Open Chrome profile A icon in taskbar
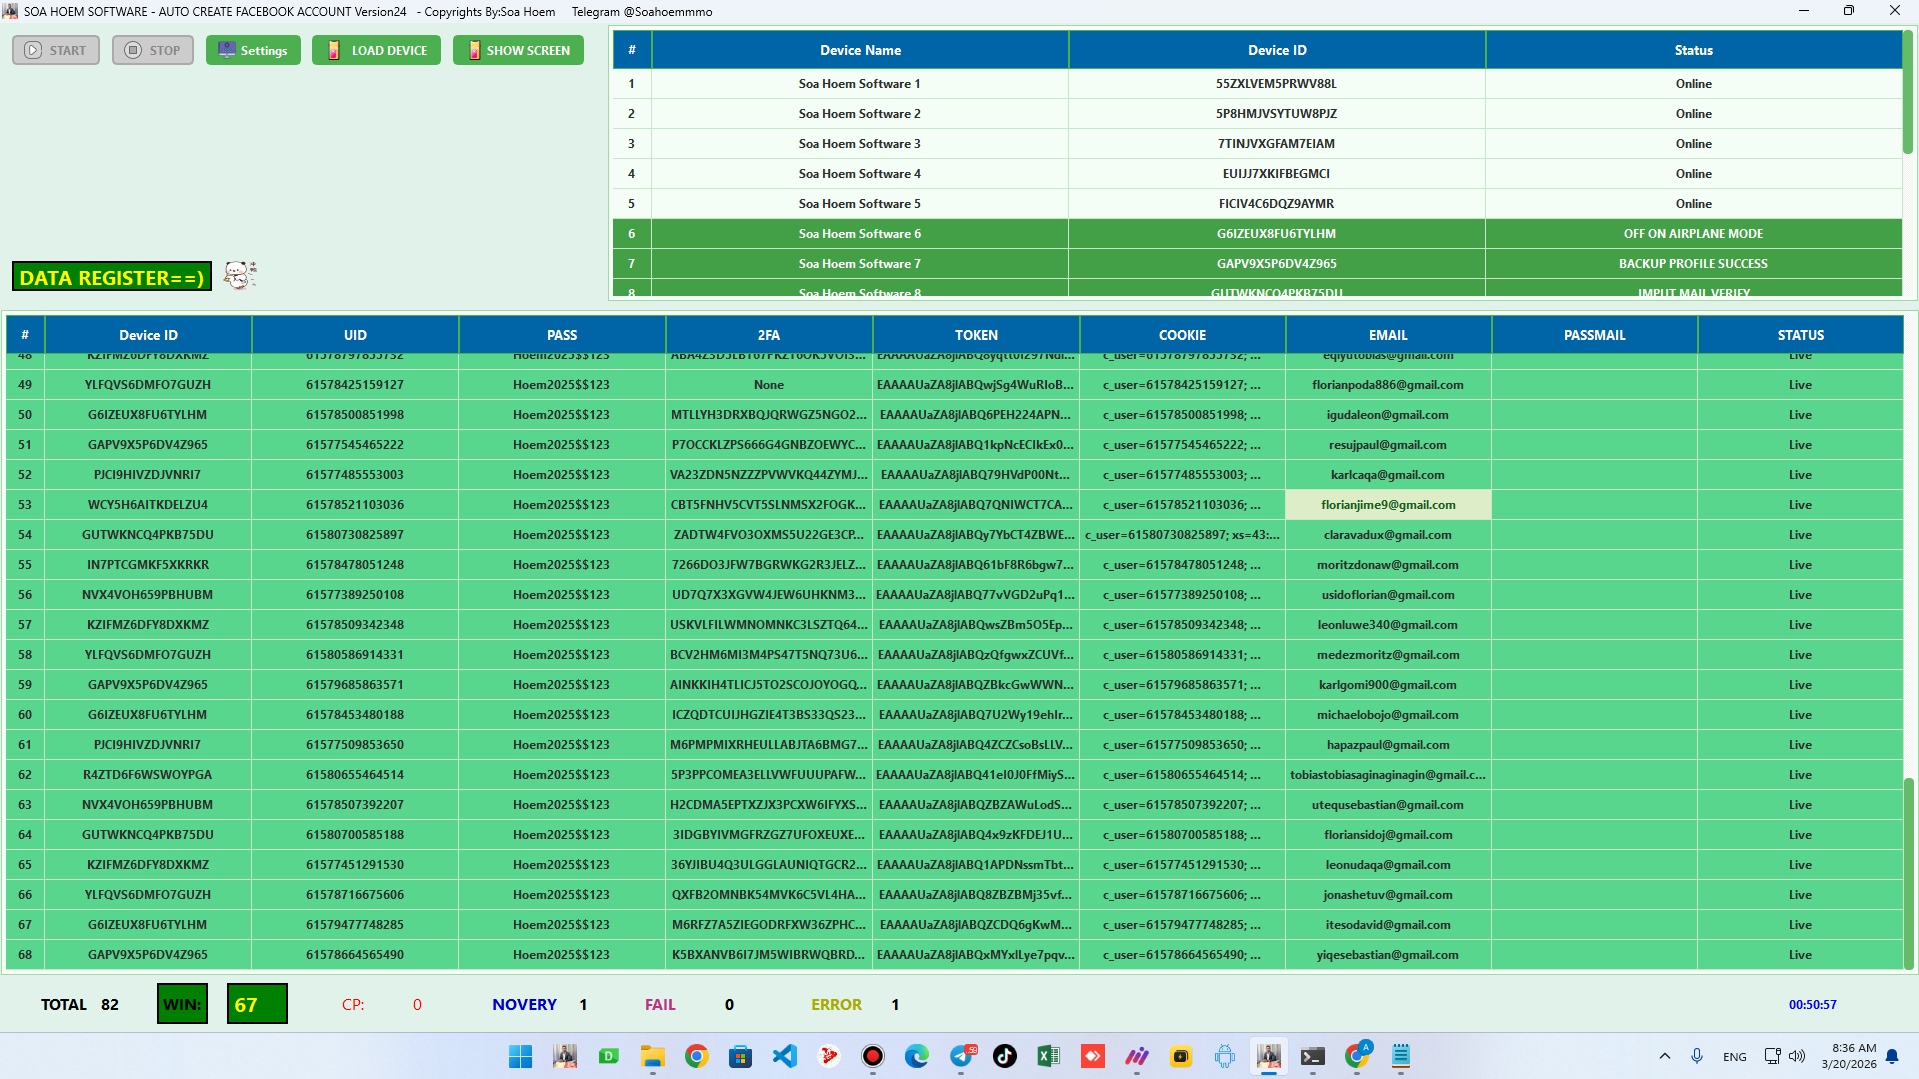Screen dimensions: 1919x1079 1357,1056
